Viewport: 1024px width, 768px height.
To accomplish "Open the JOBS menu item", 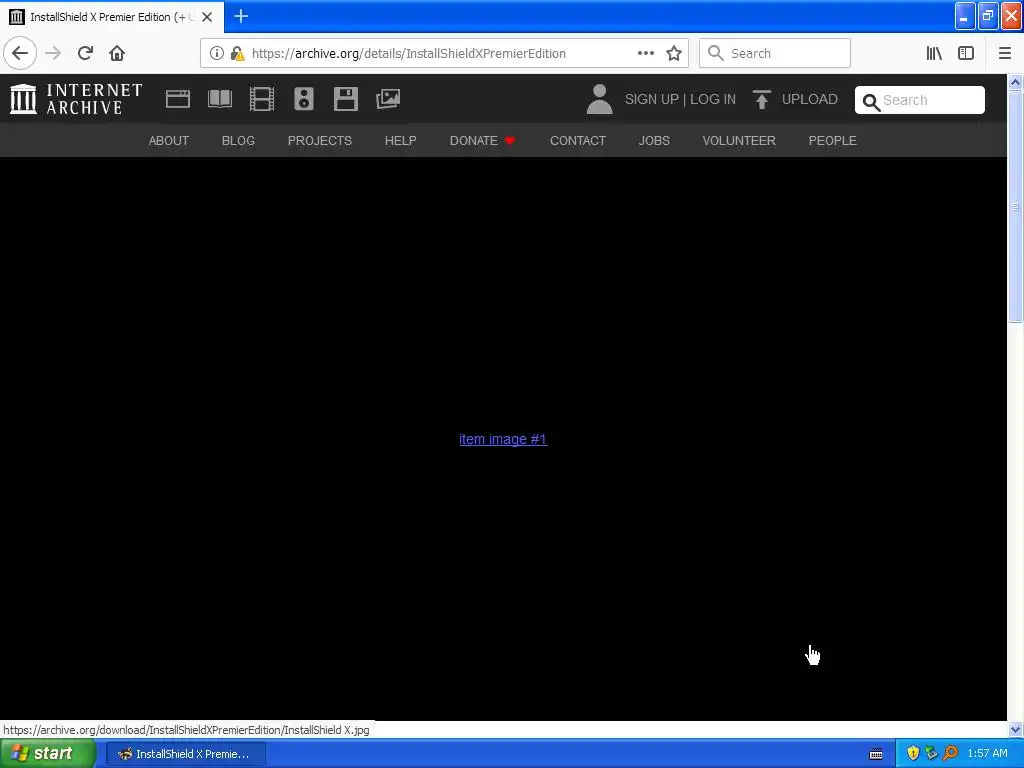I will point(654,140).
